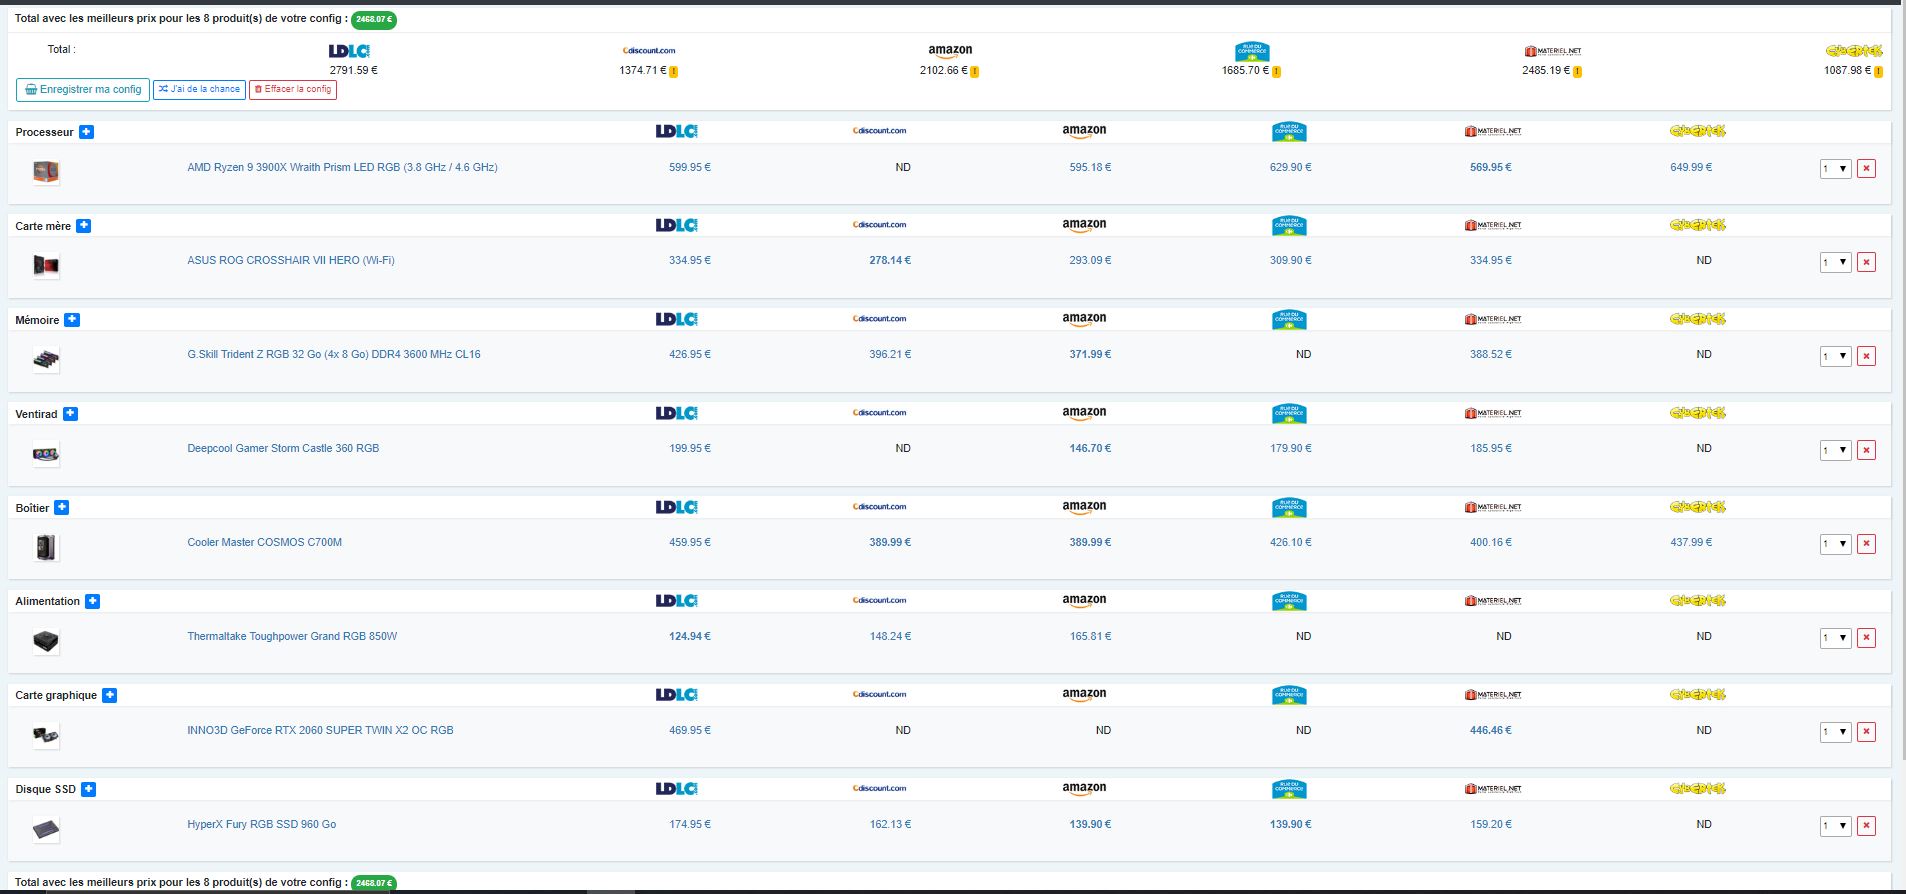Add a product to the Mémoire category
The image size is (1906, 894).
[x=72, y=320]
